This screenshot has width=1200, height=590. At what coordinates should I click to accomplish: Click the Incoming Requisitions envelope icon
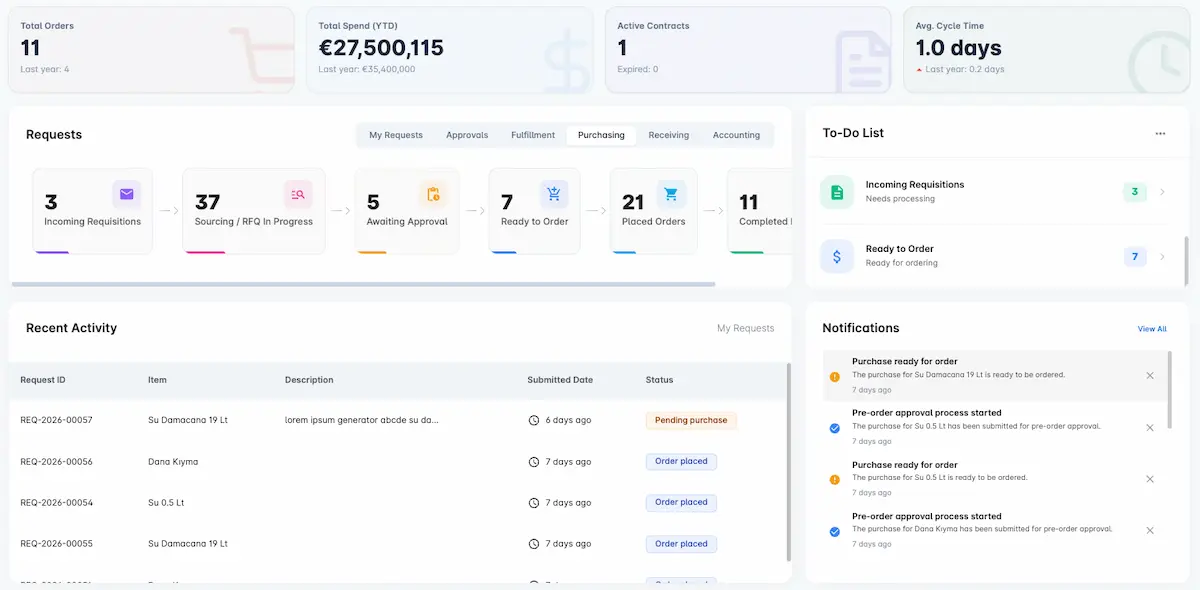[x=126, y=194]
